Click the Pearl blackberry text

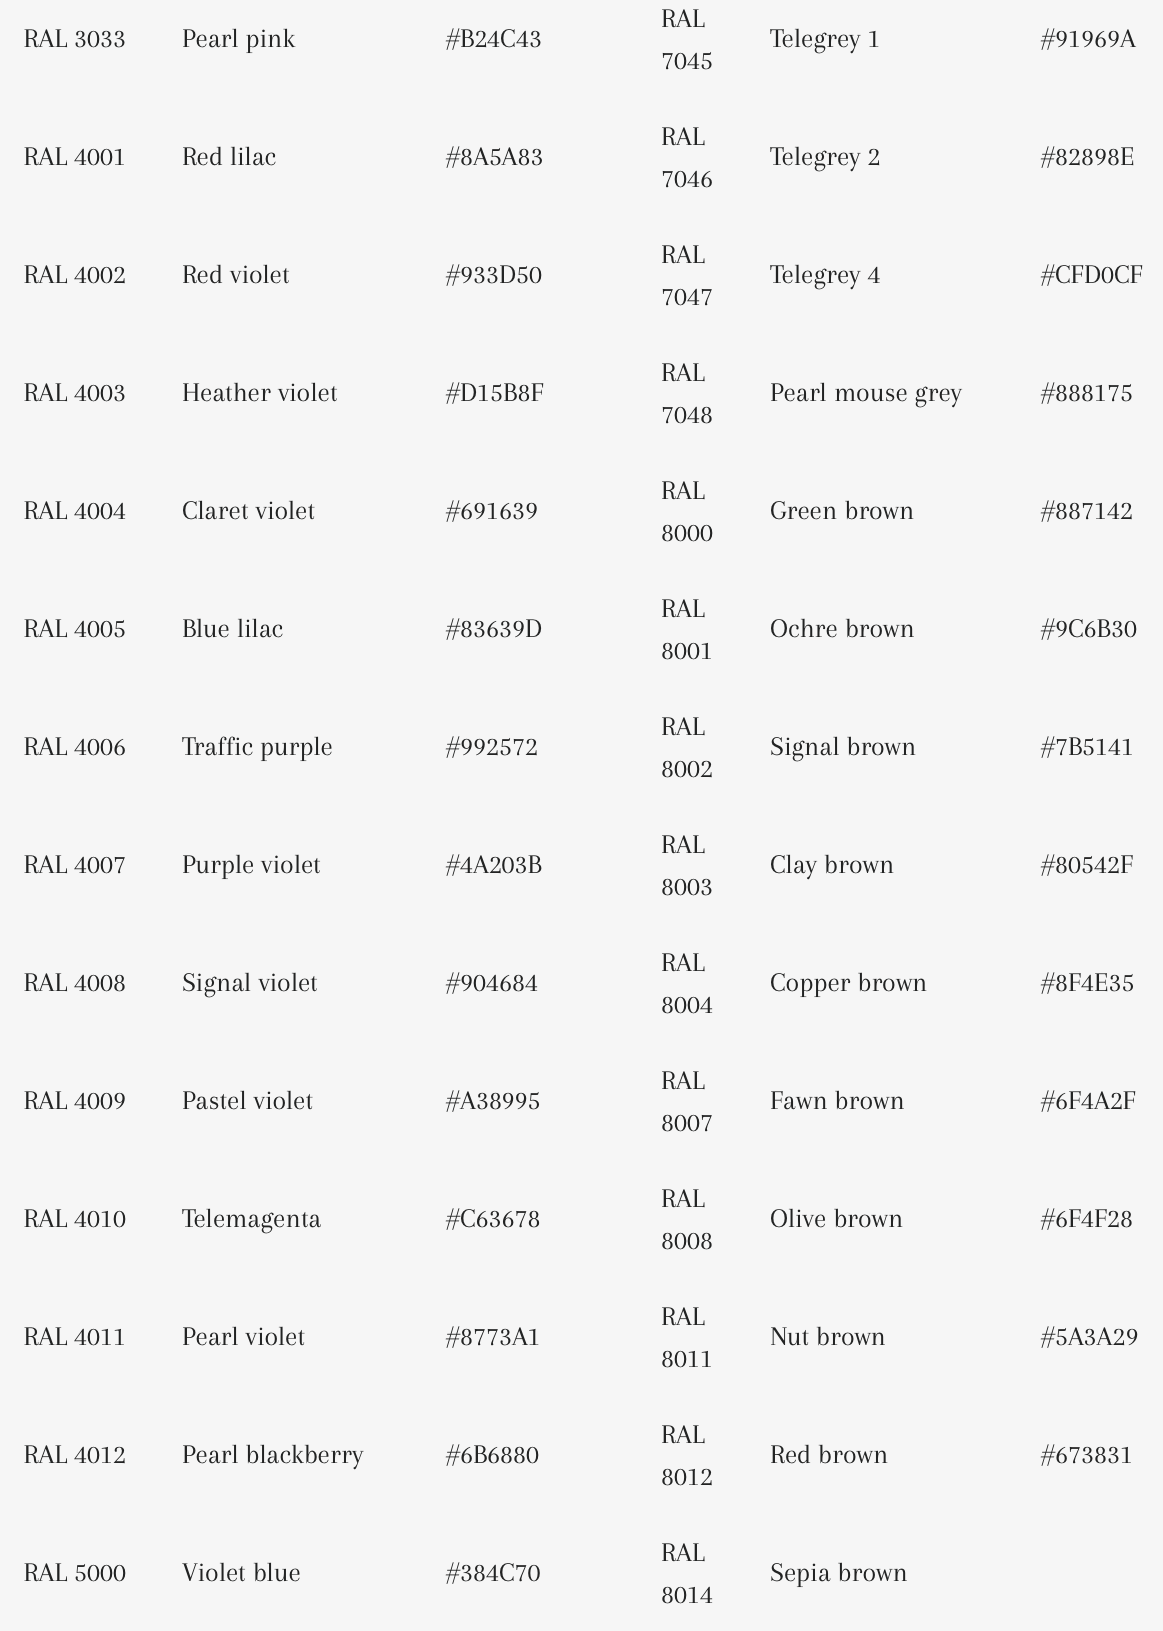pos(272,1456)
